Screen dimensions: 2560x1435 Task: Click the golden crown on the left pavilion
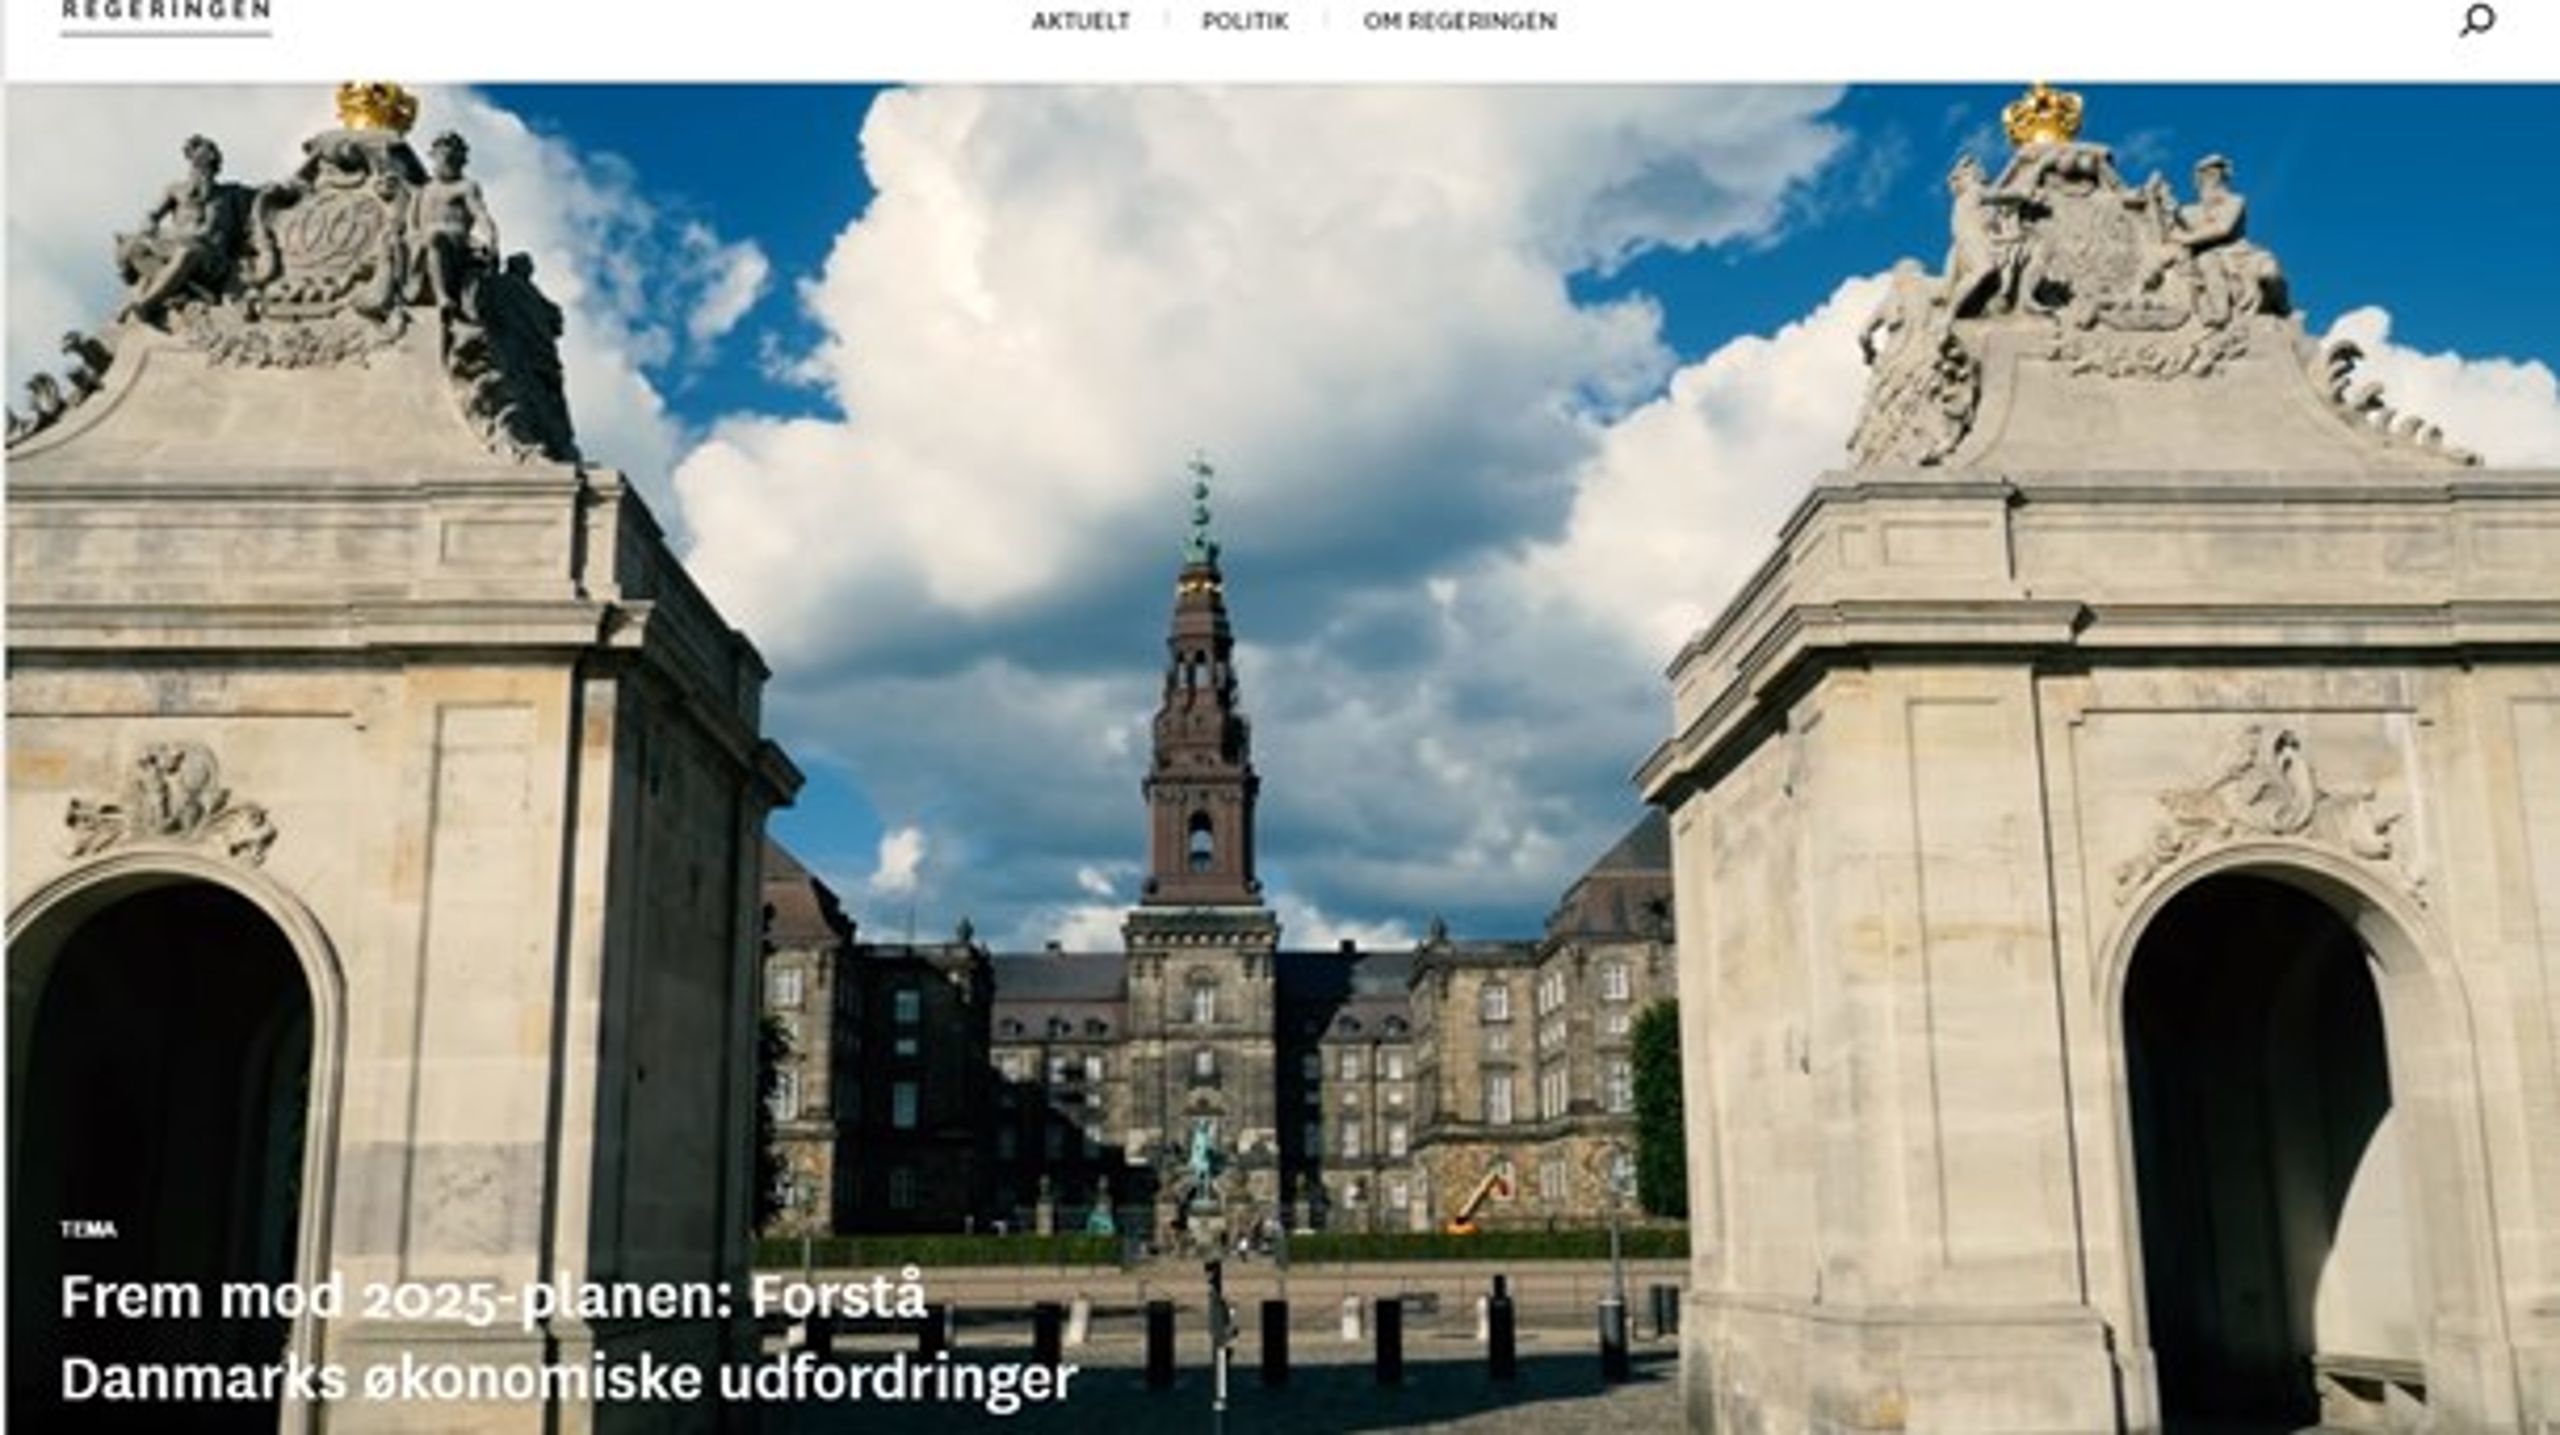tap(376, 106)
